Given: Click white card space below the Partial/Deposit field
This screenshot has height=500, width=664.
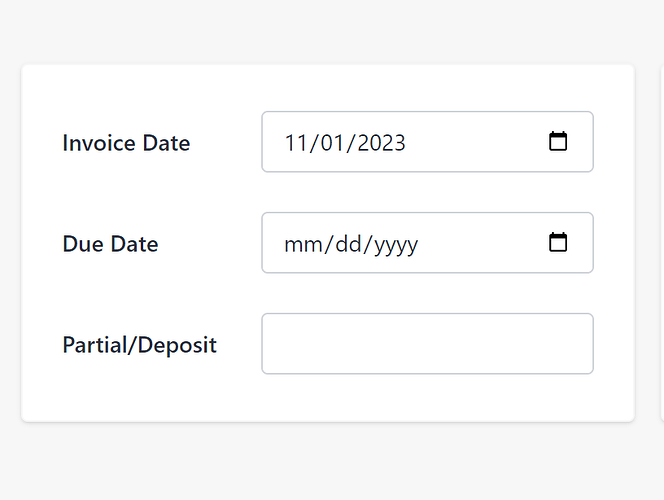Looking at the screenshot, I should [x=328, y=398].
